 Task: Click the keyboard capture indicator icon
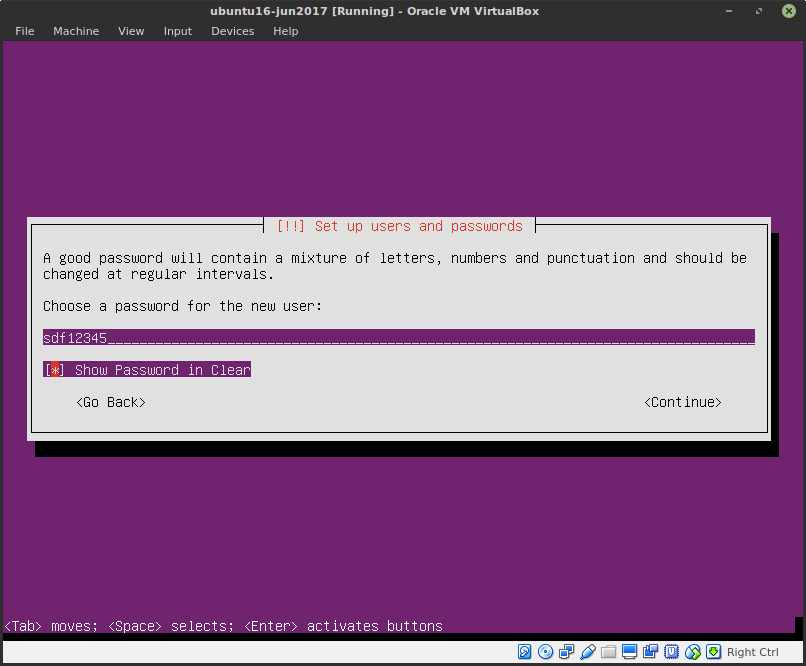713,651
